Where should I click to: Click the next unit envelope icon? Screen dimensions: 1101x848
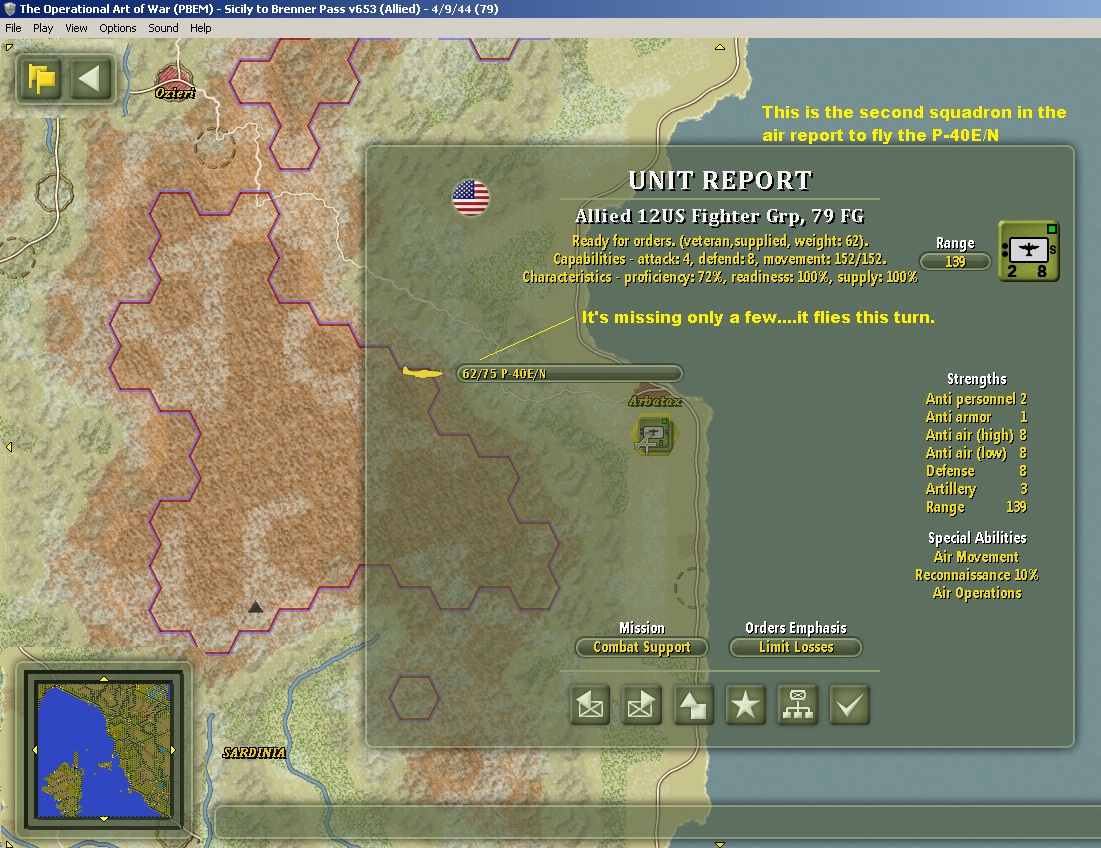point(641,705)
